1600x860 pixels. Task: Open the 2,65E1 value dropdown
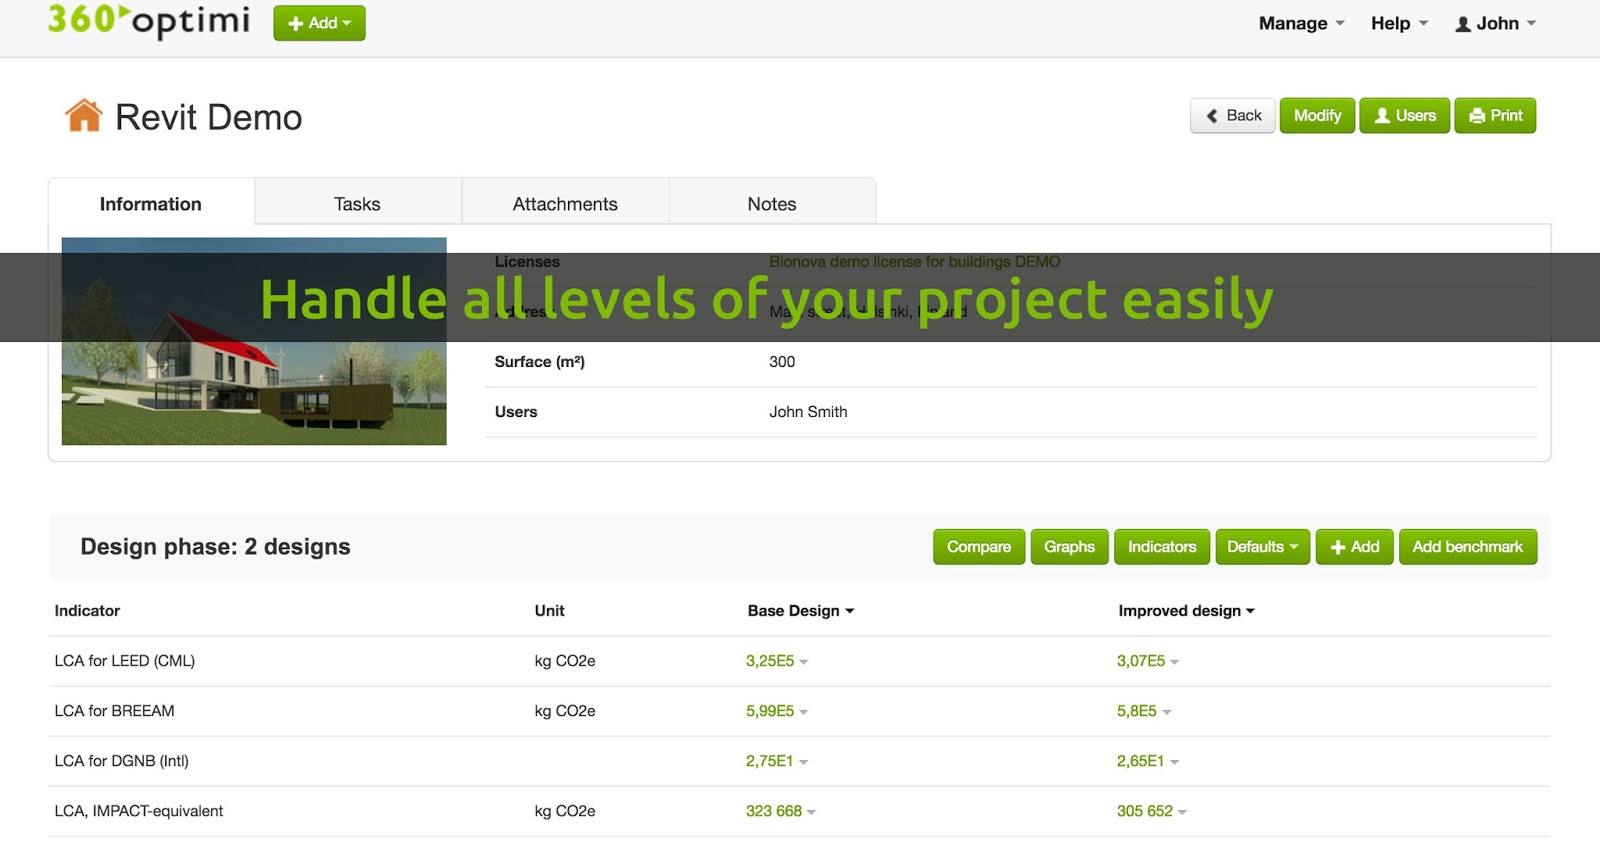pos(1148,761)
